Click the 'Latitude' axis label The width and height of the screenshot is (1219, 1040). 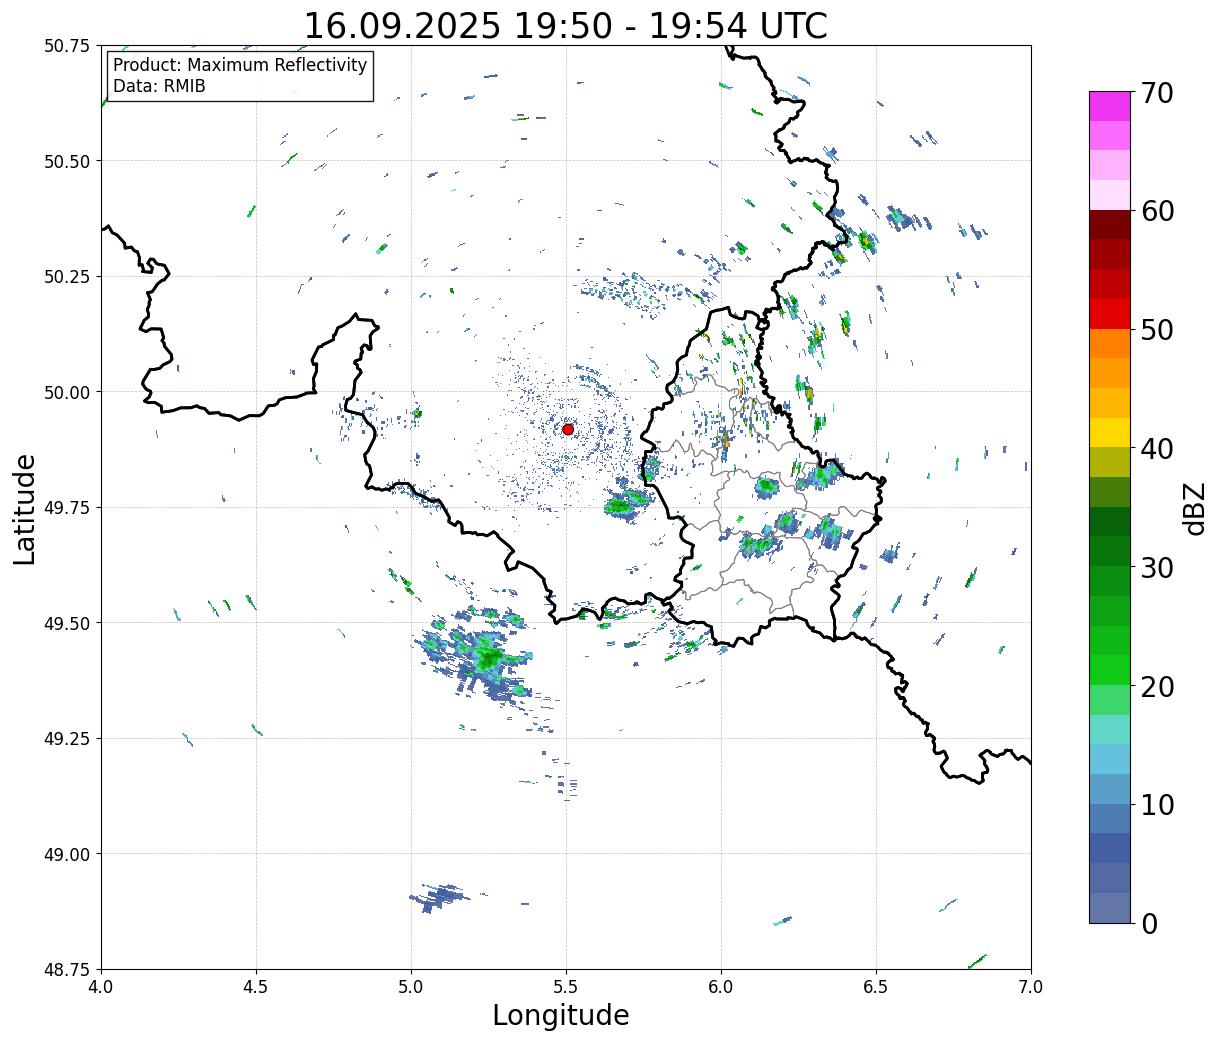pyautogui.click(x=25, y=509)
